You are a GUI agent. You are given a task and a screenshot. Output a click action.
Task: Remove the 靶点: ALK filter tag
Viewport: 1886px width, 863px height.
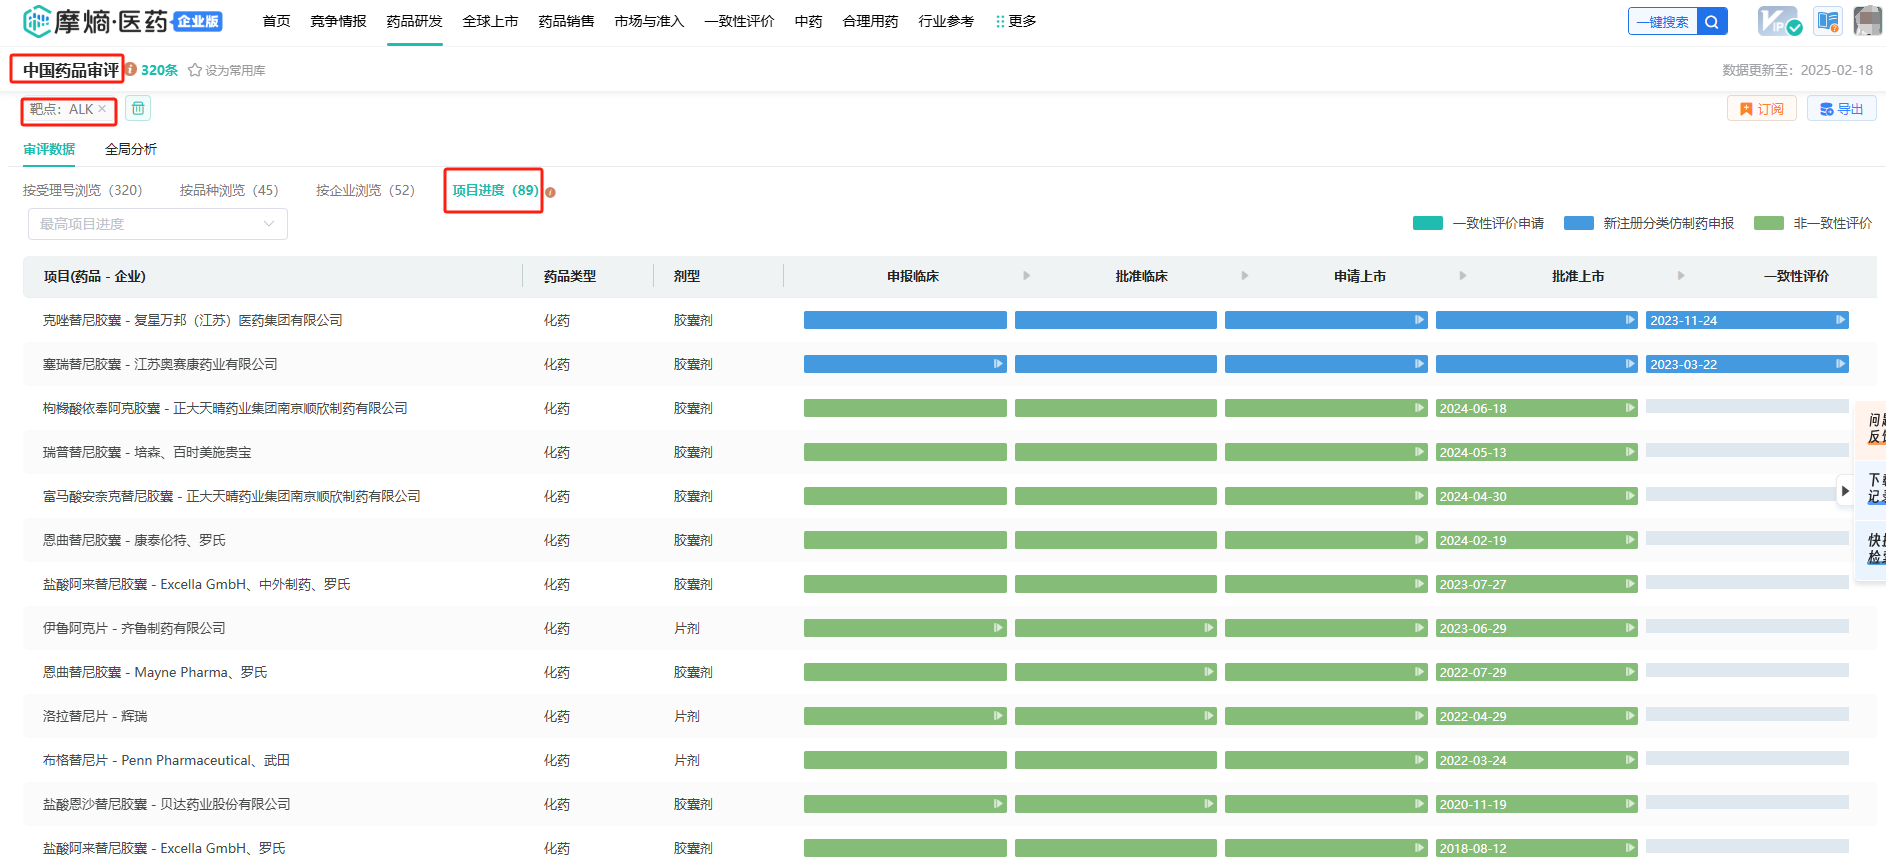102,109
